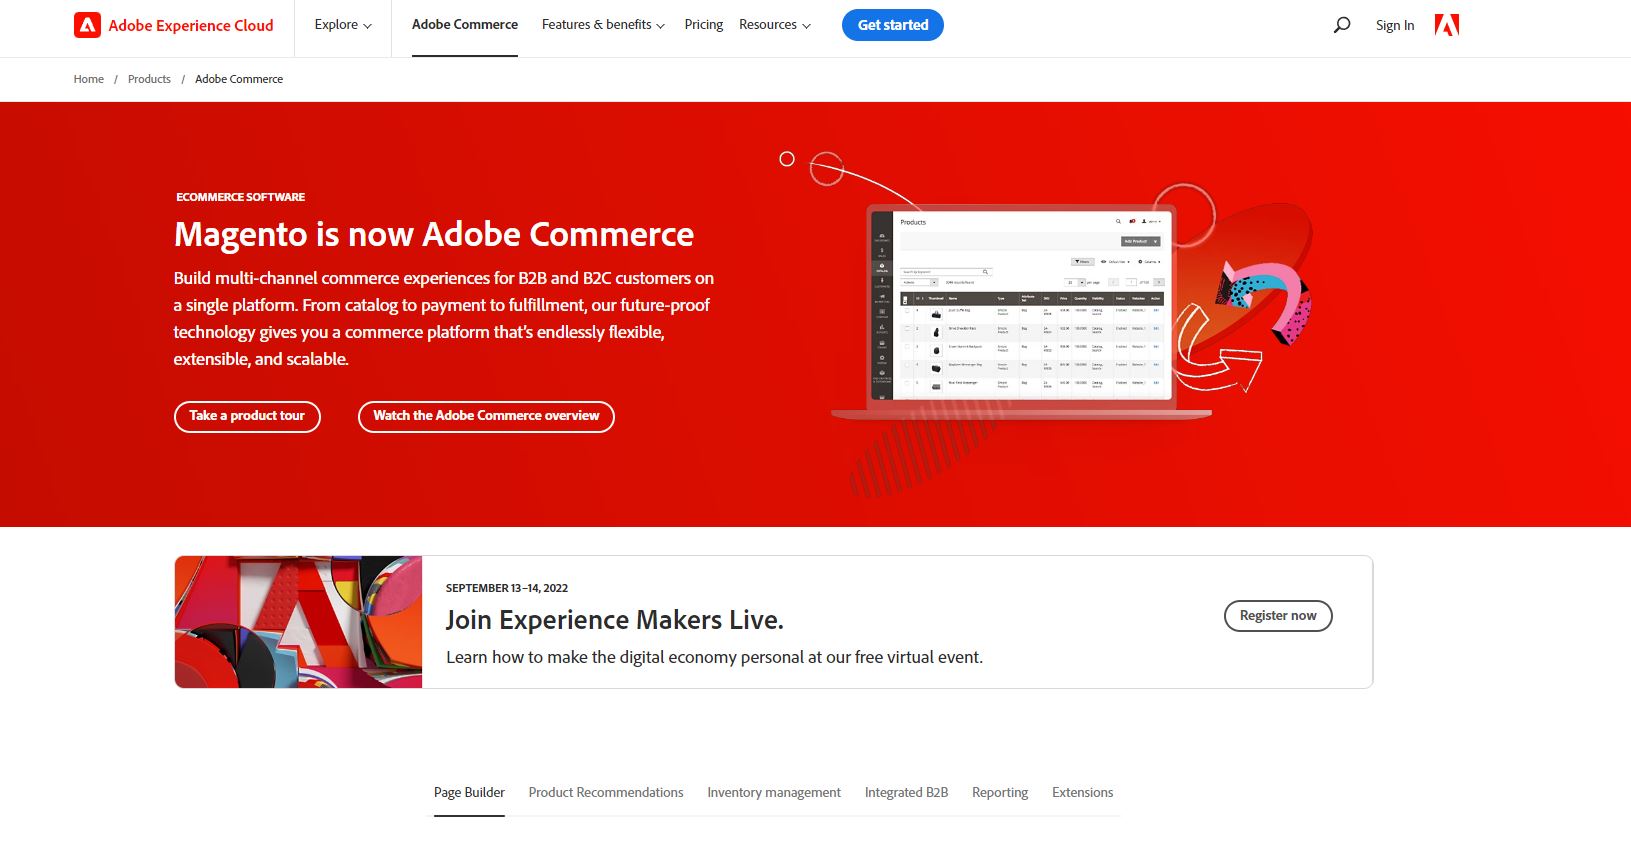This screenshot has height=858, width=1631.
Task: Click the Get started button
Action: (x=893, y=25)
